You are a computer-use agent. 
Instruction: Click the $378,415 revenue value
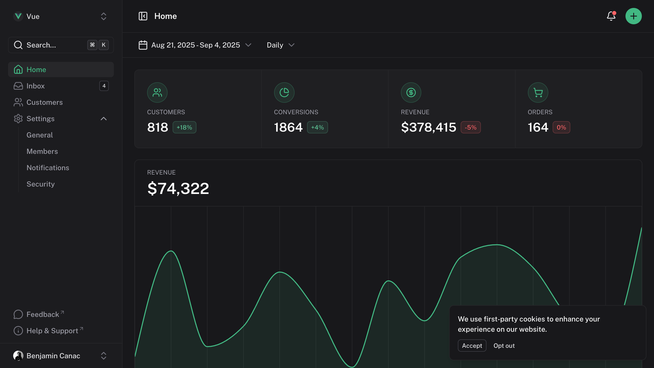(x=428, y=127)
